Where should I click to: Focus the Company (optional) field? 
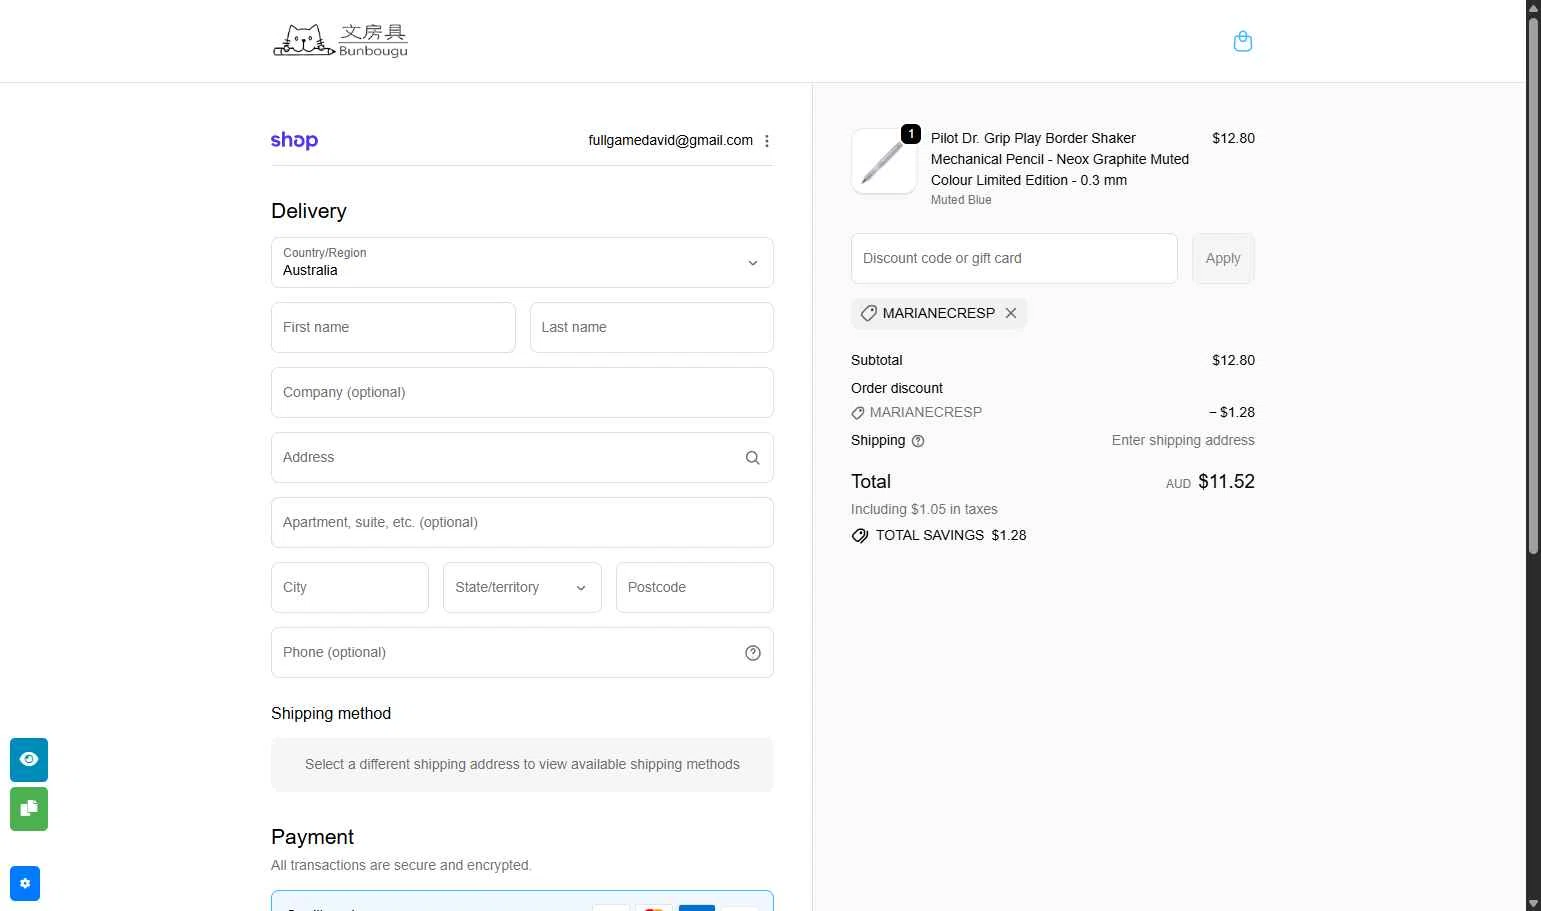[522, 393]
